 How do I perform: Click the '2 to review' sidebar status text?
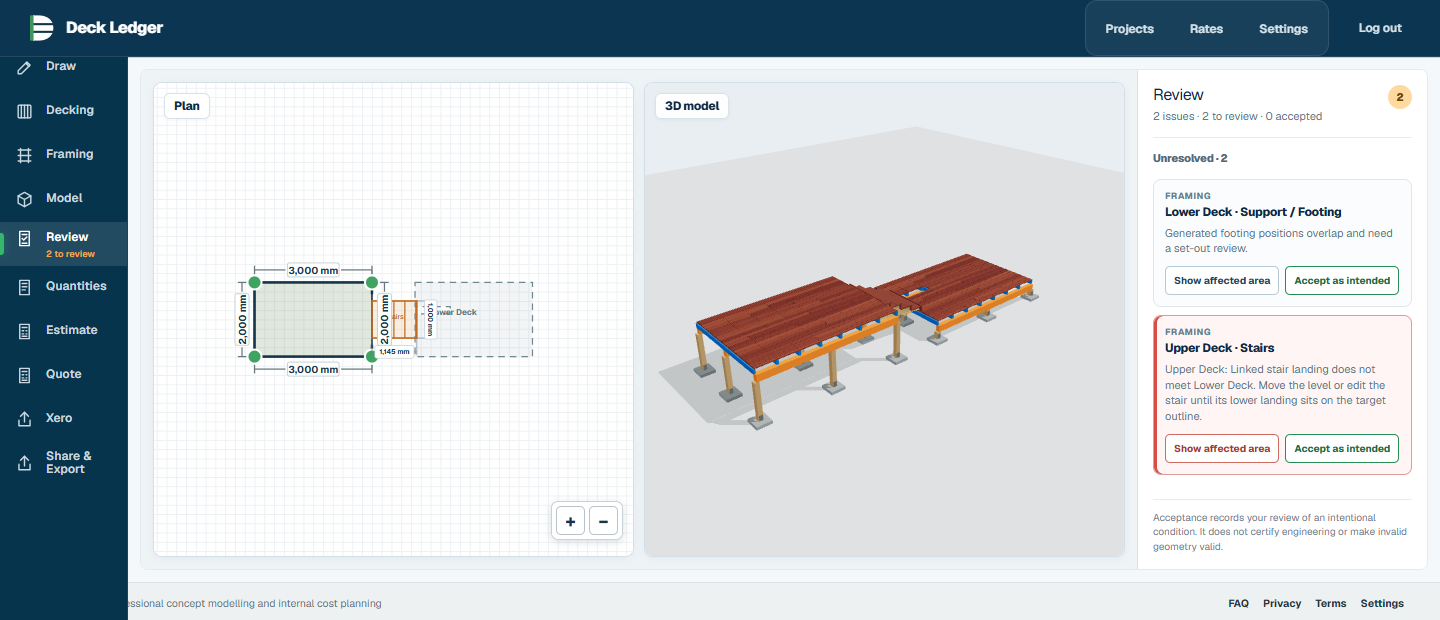(x=70, y=254)
